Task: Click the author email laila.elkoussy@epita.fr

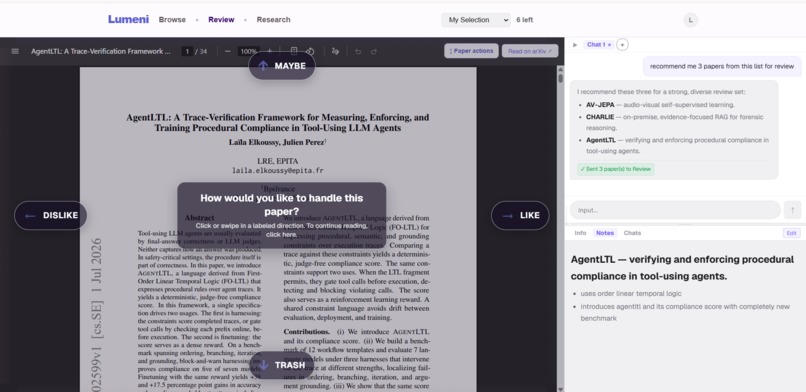Action: pyautogui.click(x=278, y=171)
